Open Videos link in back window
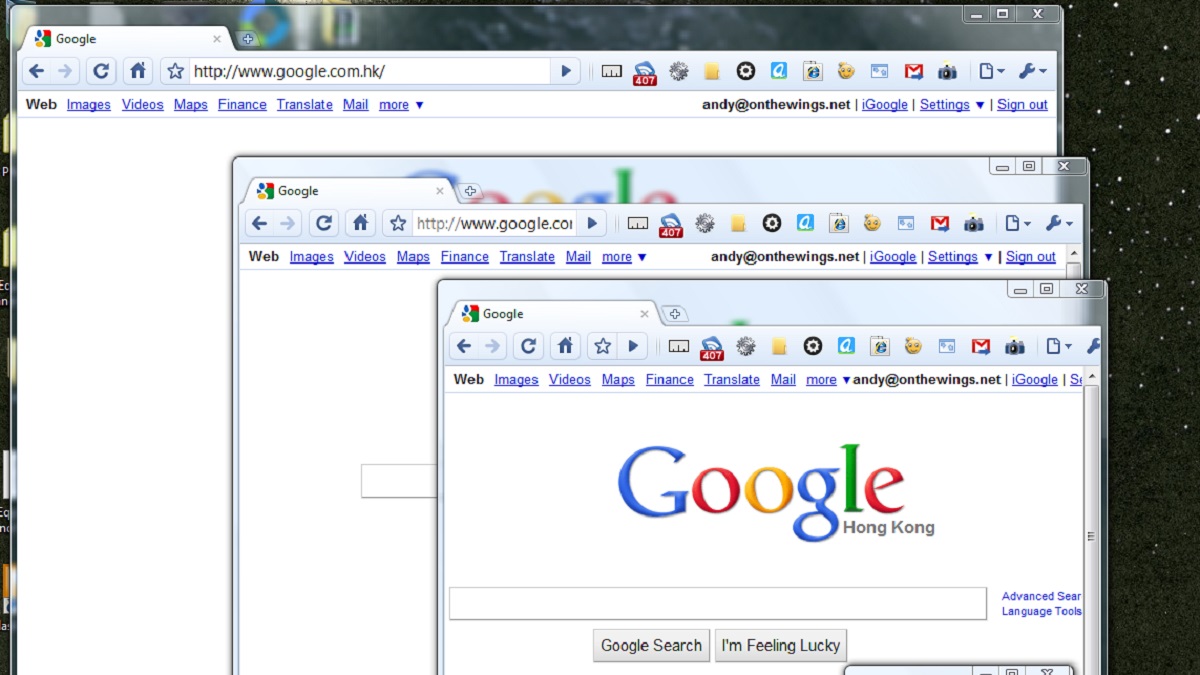The height and width of the screenshot is (675, 1200). [x=142, y=105]
